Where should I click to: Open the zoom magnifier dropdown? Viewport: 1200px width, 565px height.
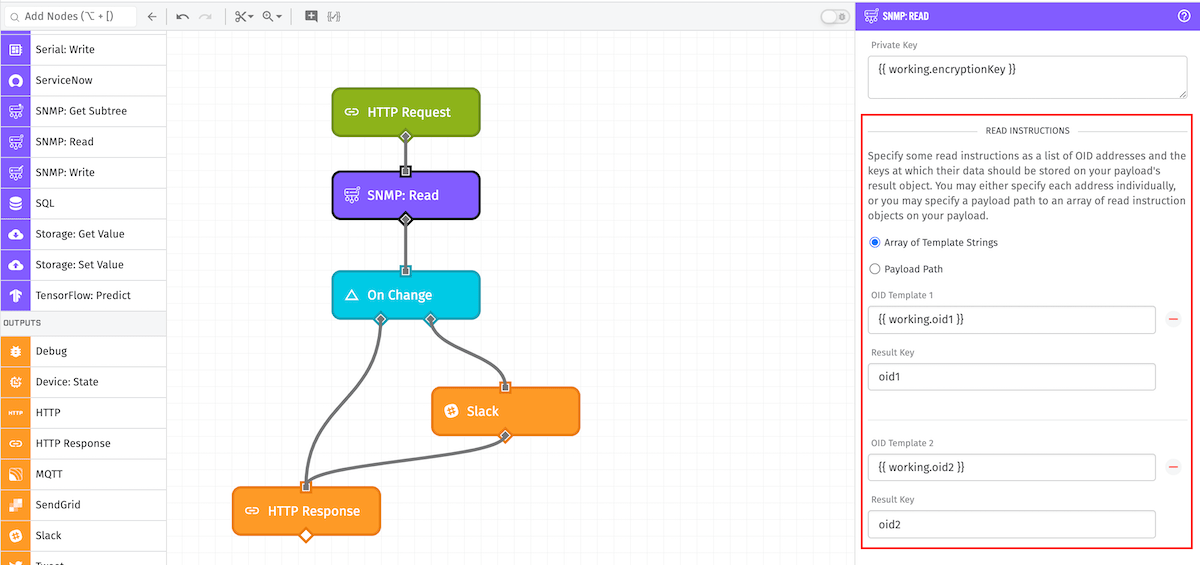tap(271, 16)
